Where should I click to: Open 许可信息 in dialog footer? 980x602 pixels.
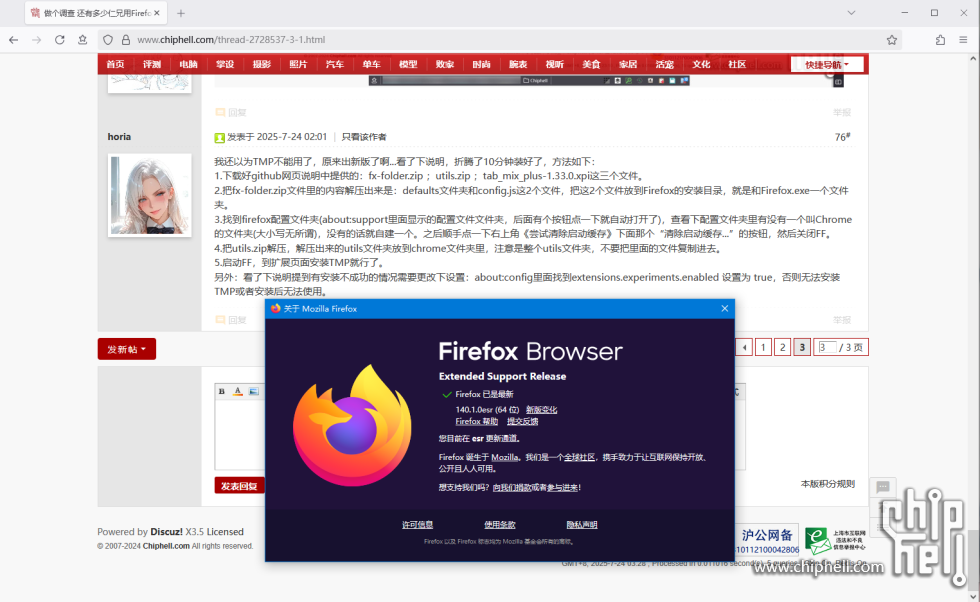(x=418, y=525)
